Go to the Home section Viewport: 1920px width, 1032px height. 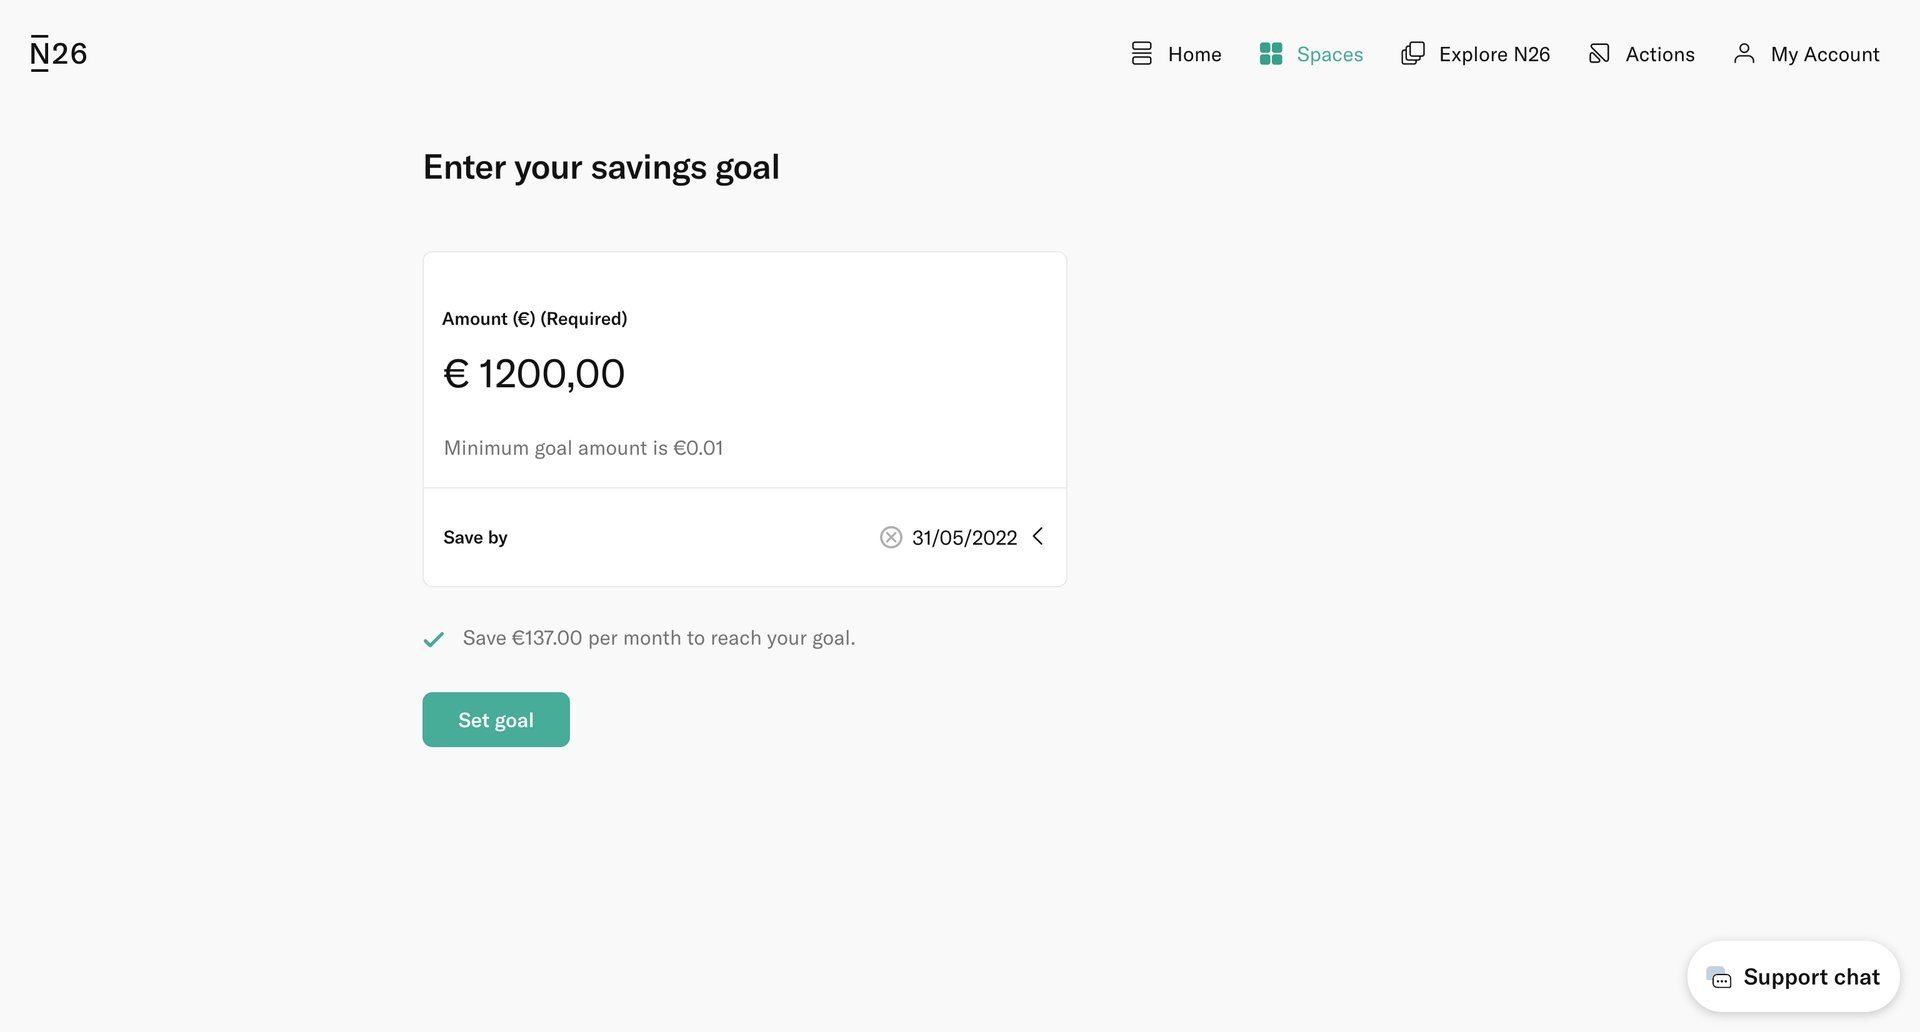pyautogui.click(x=1195, y=53)
